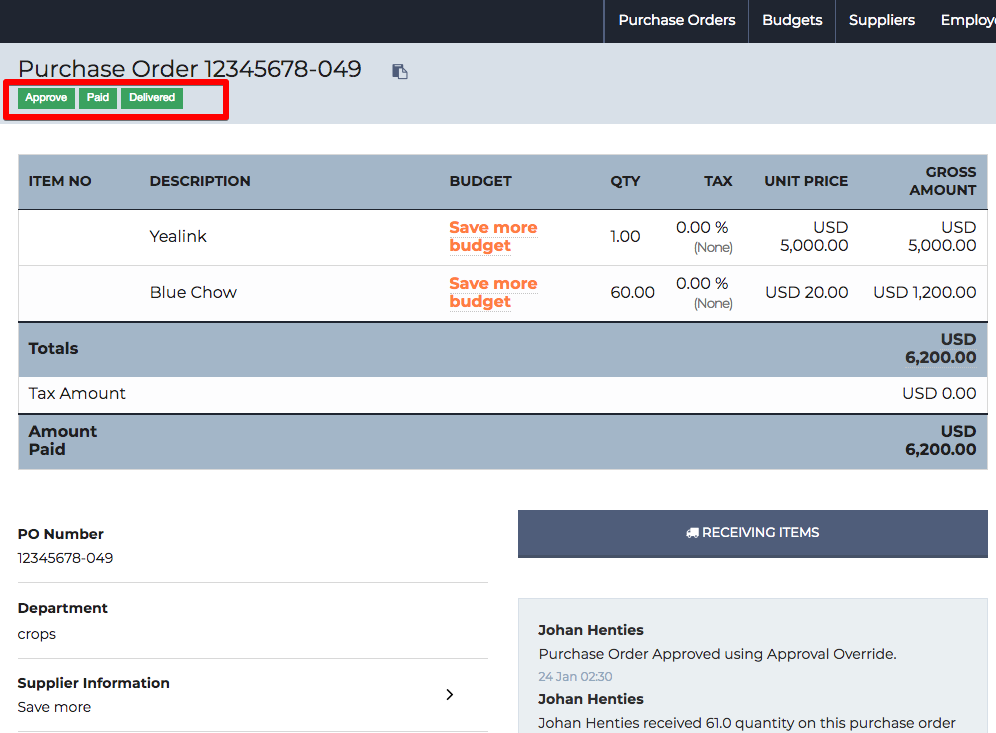Open the Save more budget link for Yealink

coord(493,236)
